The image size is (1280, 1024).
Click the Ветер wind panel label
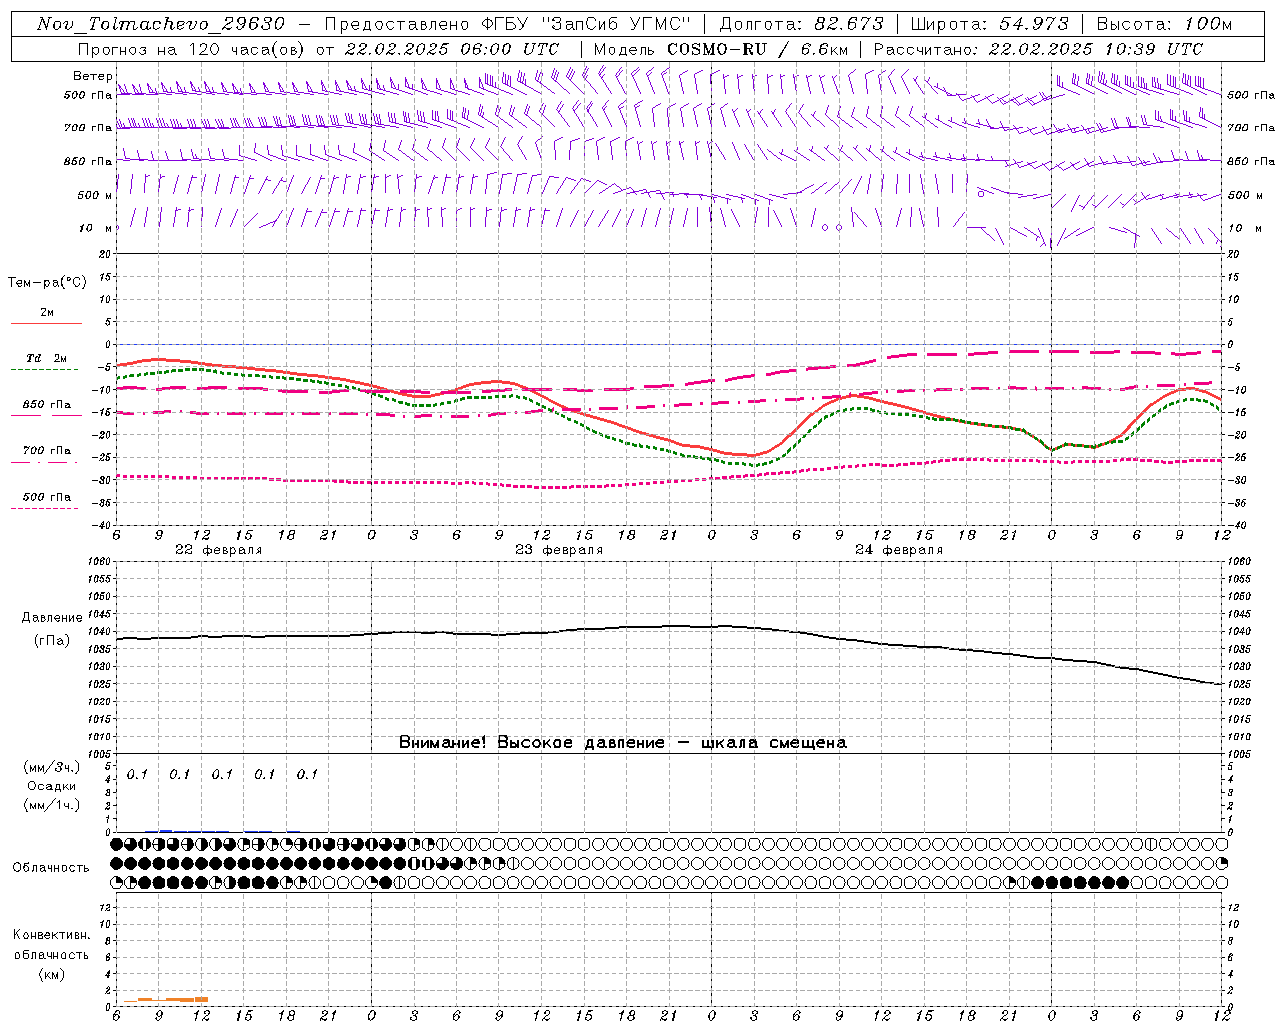coord(92,76)
